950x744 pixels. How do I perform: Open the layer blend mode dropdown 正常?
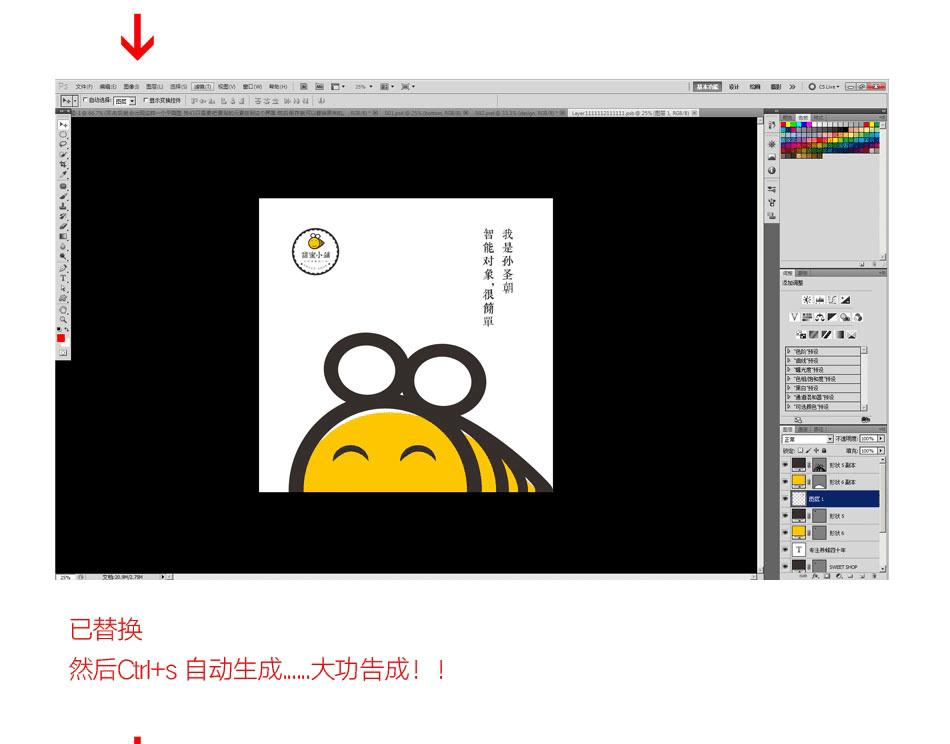pyautogui.click(x=808, y=439)
